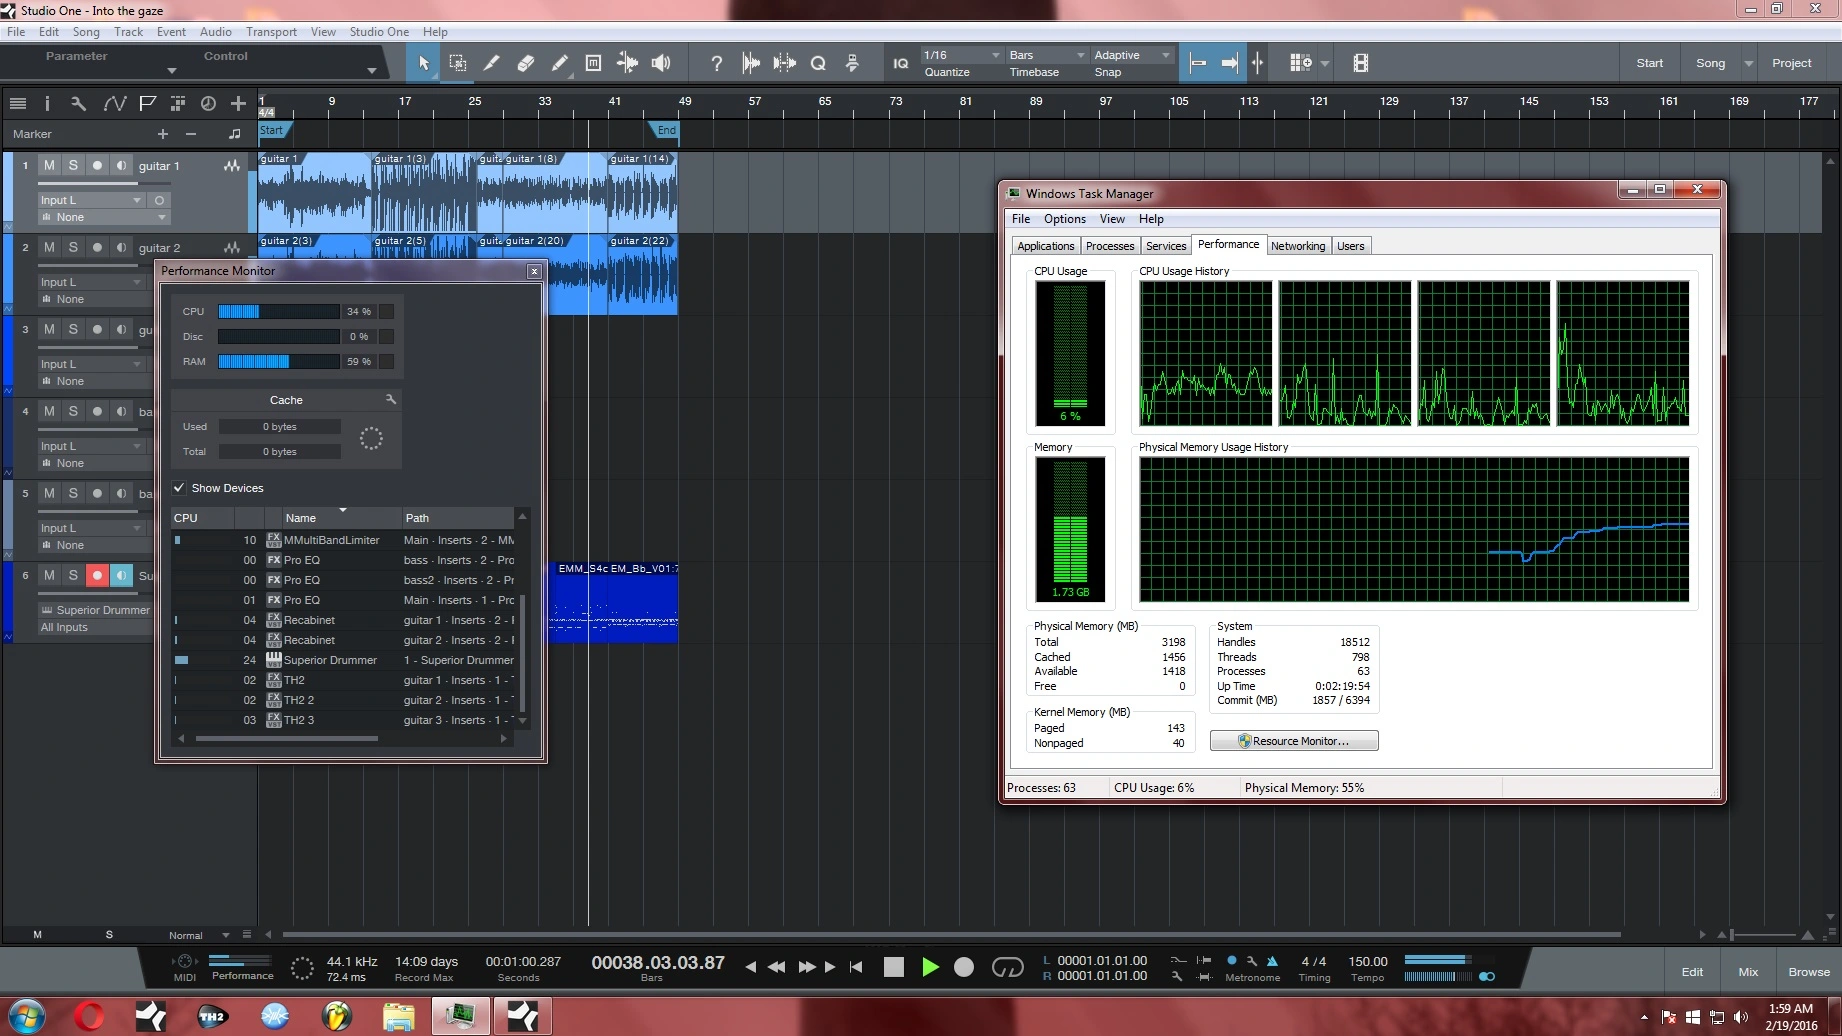Switch to Networking tab in Task Manager

(1298, 246)
